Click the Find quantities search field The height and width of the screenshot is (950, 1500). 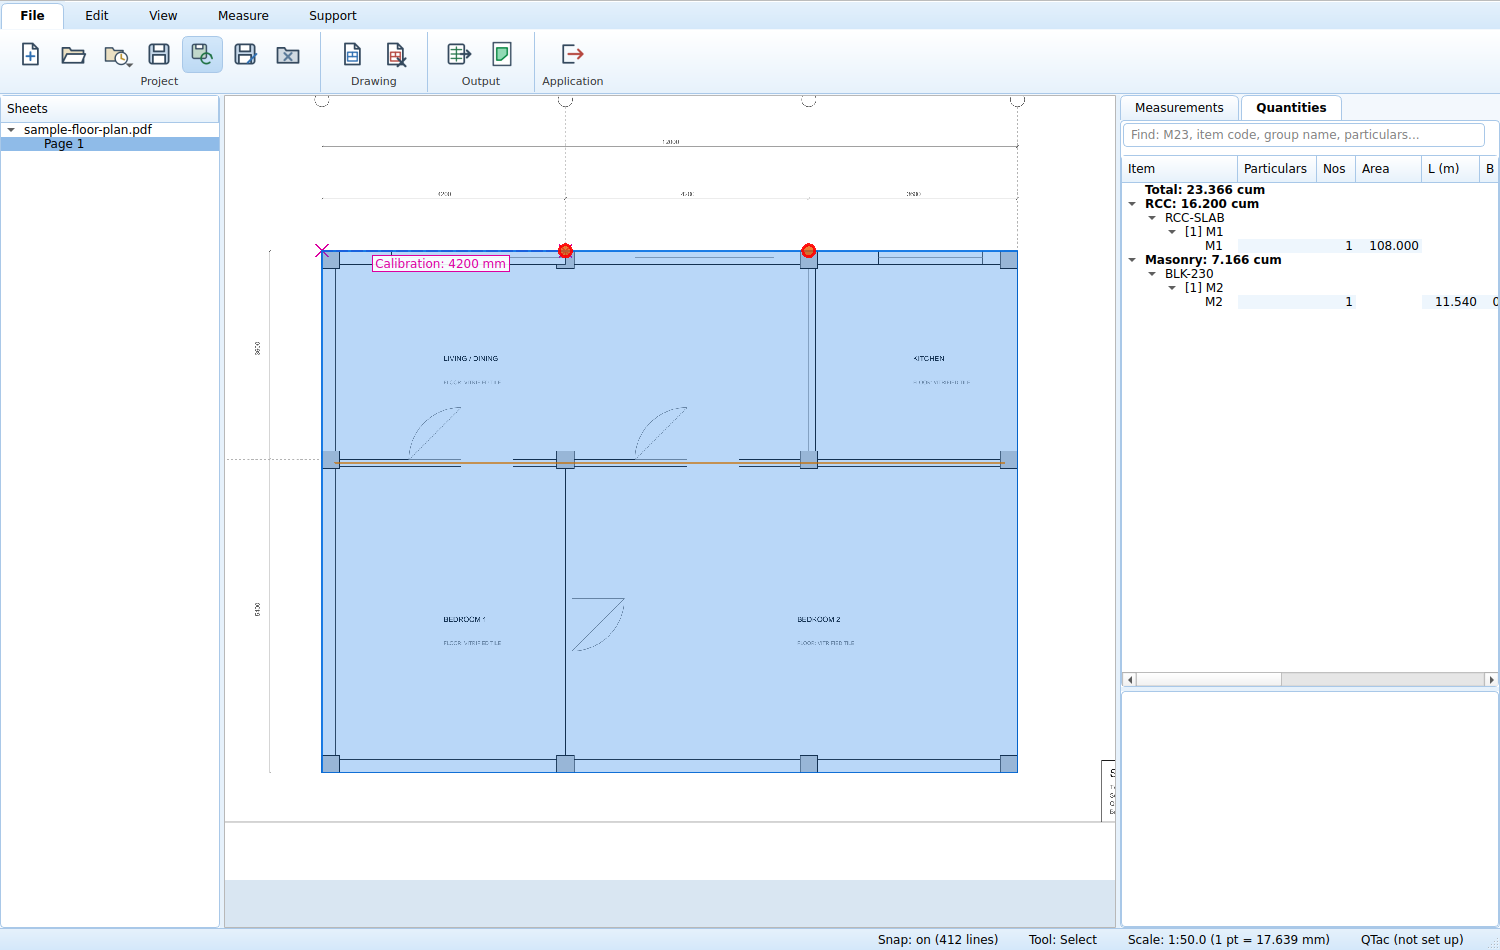coord(1304,135)
